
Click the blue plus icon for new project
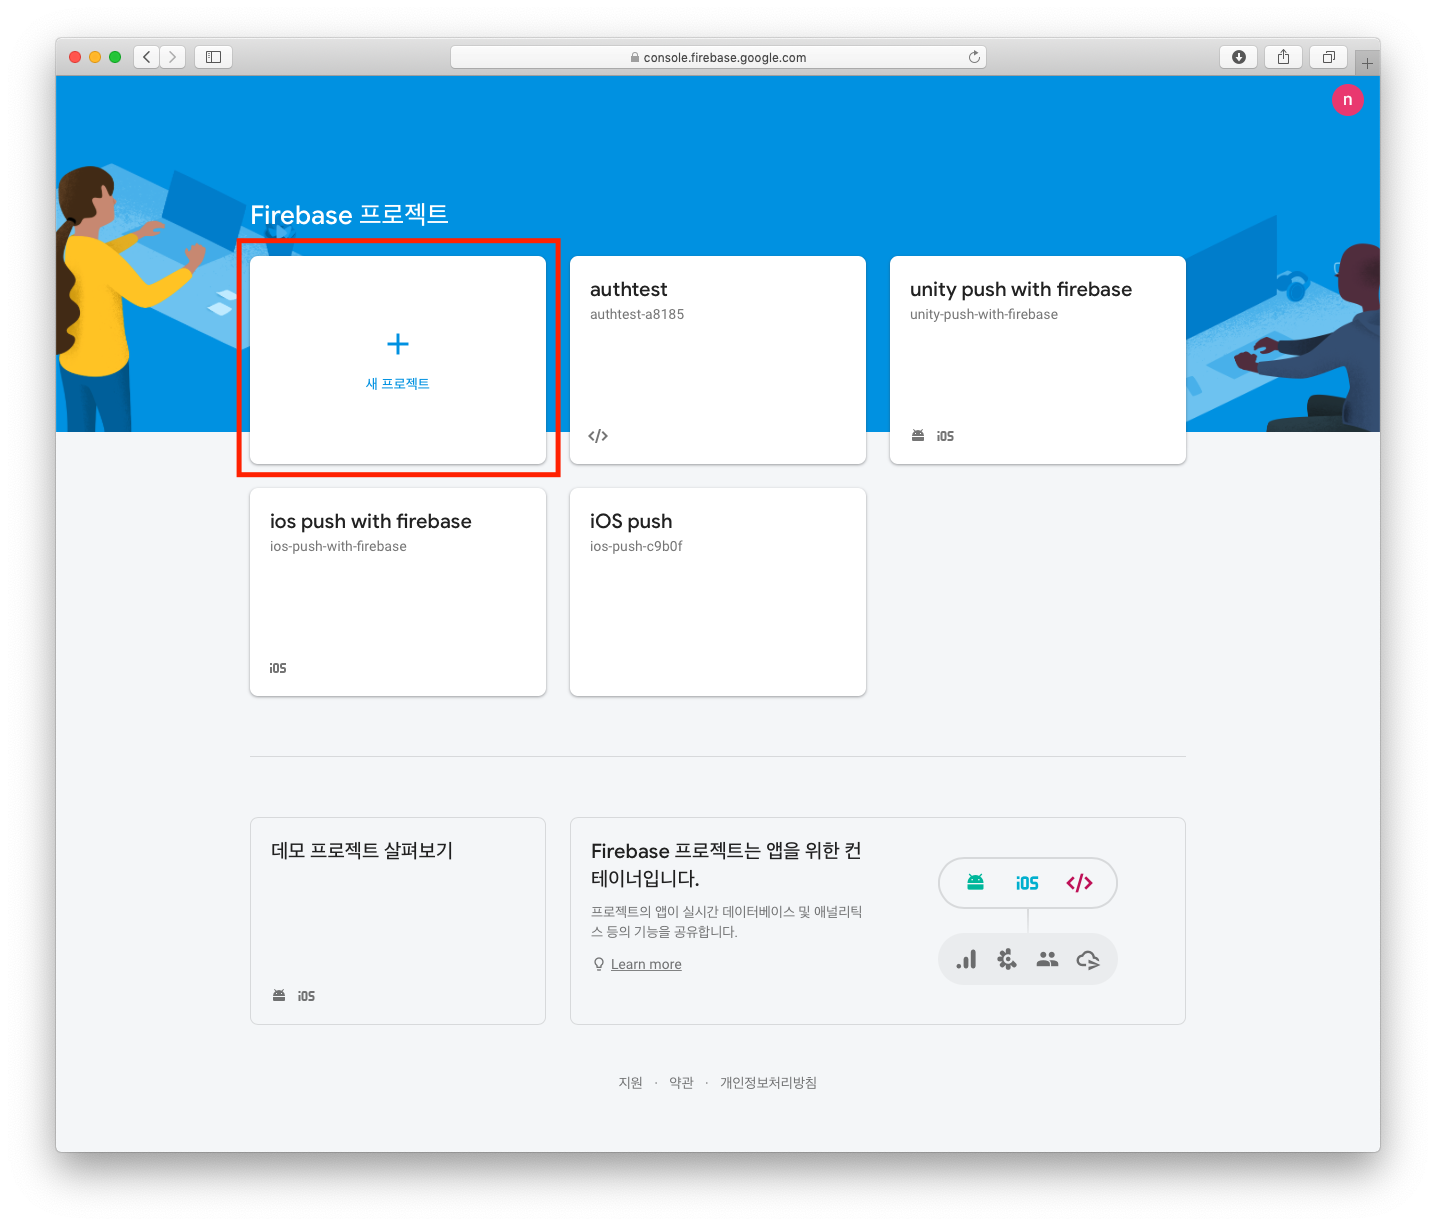pyautogui.click(x=398, y=344)
